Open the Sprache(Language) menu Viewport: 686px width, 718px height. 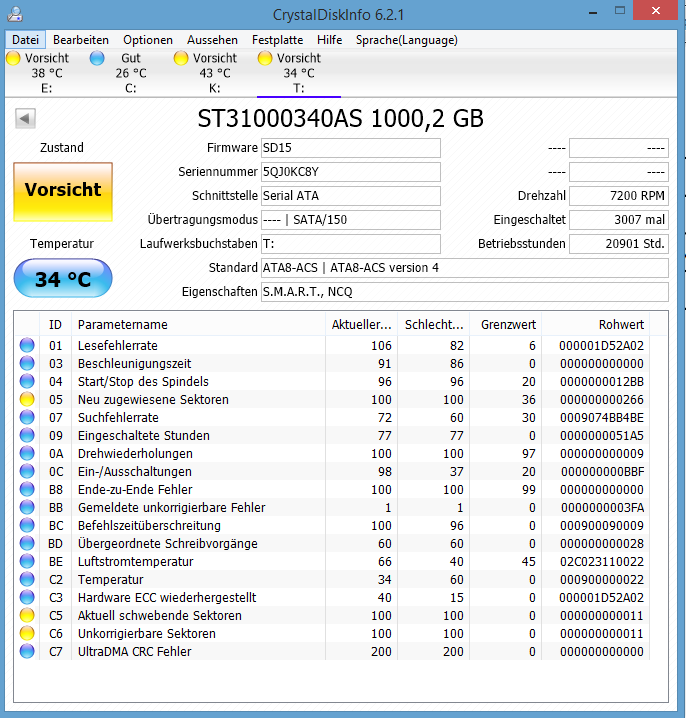pos(407,40)
